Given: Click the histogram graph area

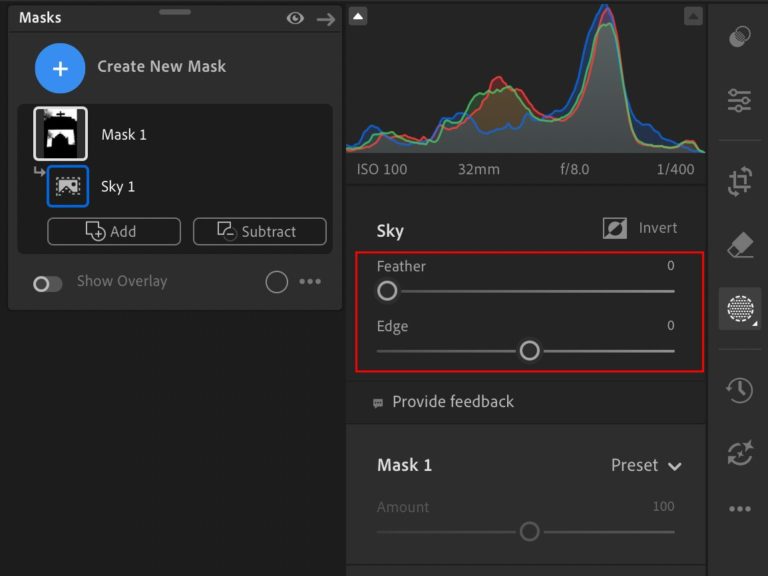Looking at the screenshot, I should pos(526,78).
